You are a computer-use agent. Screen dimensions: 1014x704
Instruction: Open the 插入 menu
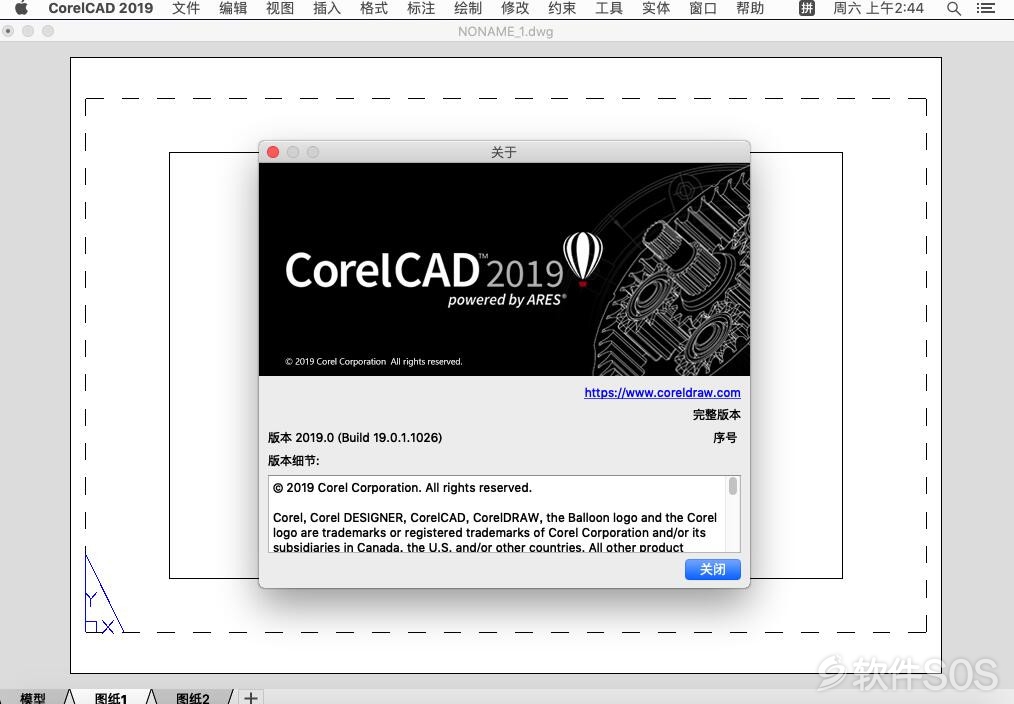click(x=327, y=8)
